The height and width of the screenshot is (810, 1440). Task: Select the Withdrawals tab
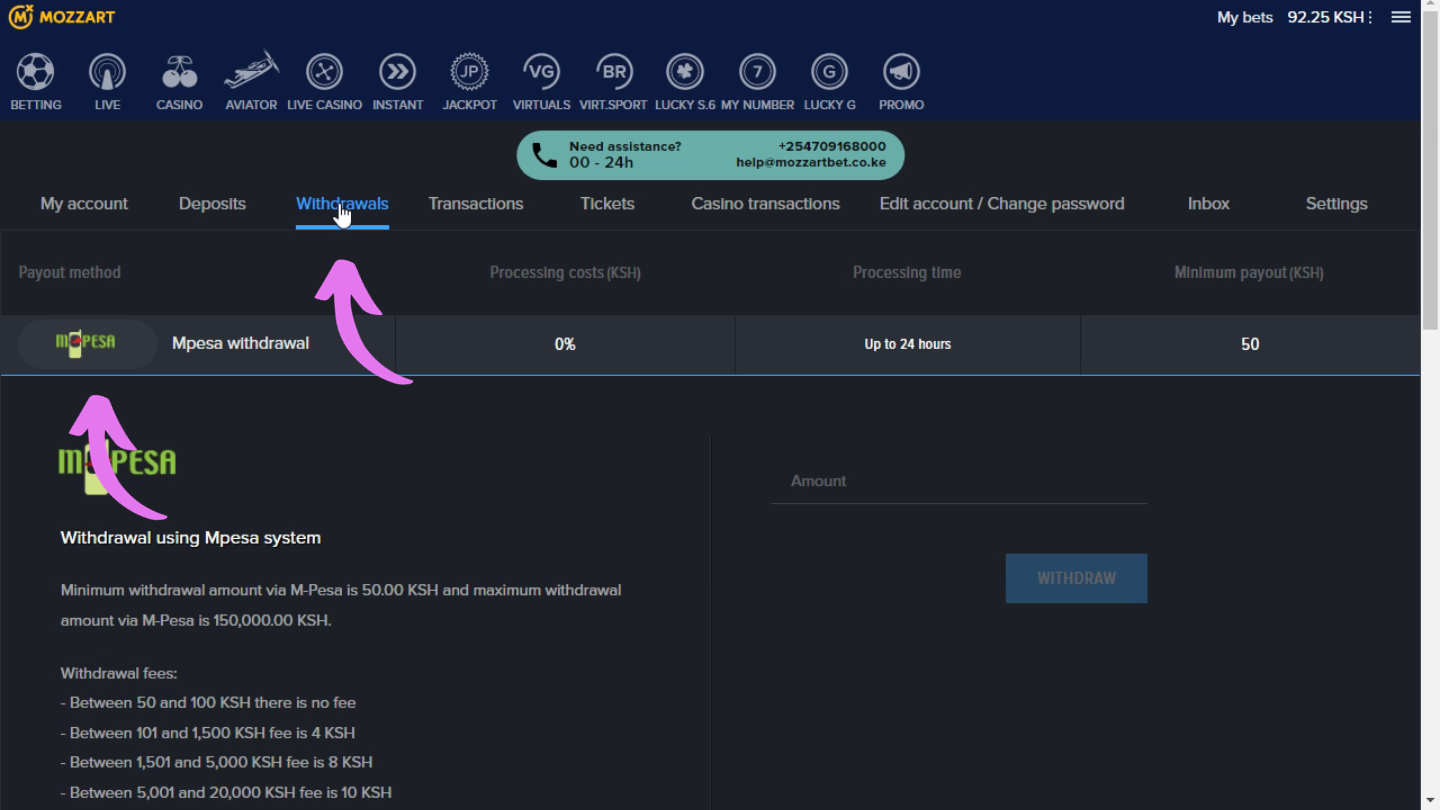point(342,204)
